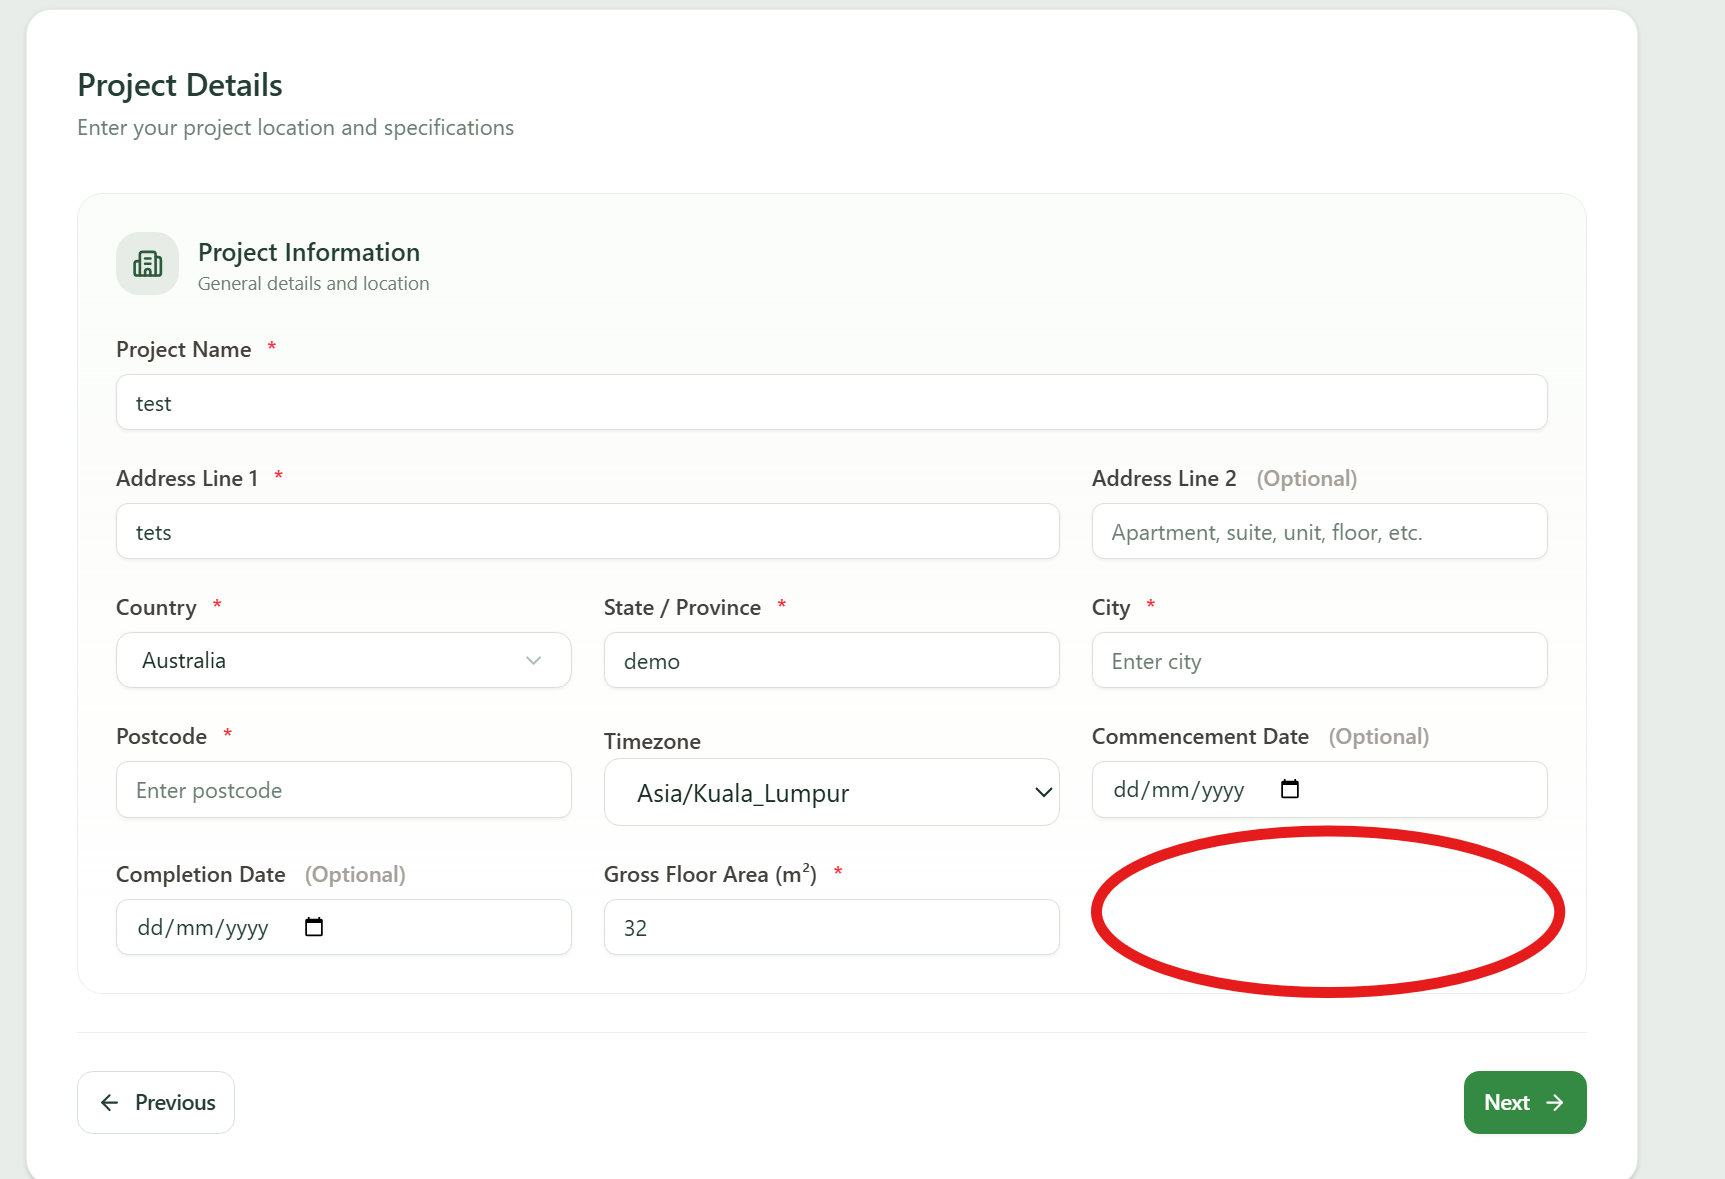The image size is (1725, 1179).
Task: Click the Completion Date dd/mm/yyyy text
Action: click(x=203, y=928)
